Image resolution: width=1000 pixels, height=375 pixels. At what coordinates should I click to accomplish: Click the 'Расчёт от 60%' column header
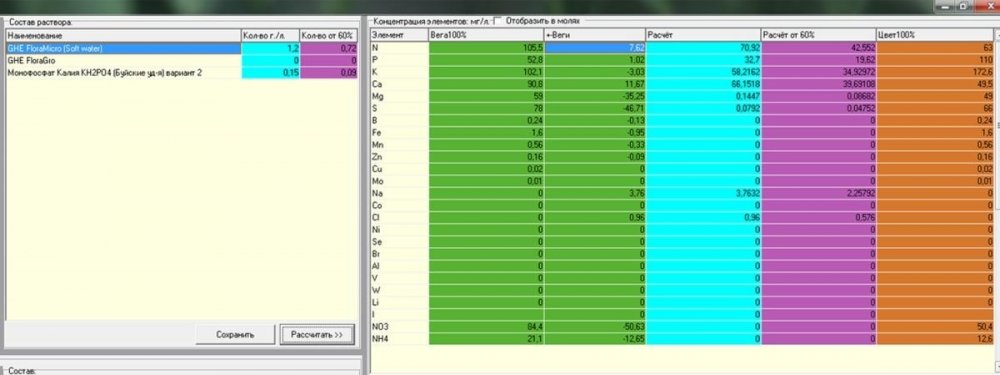click(x=819, y=35)
